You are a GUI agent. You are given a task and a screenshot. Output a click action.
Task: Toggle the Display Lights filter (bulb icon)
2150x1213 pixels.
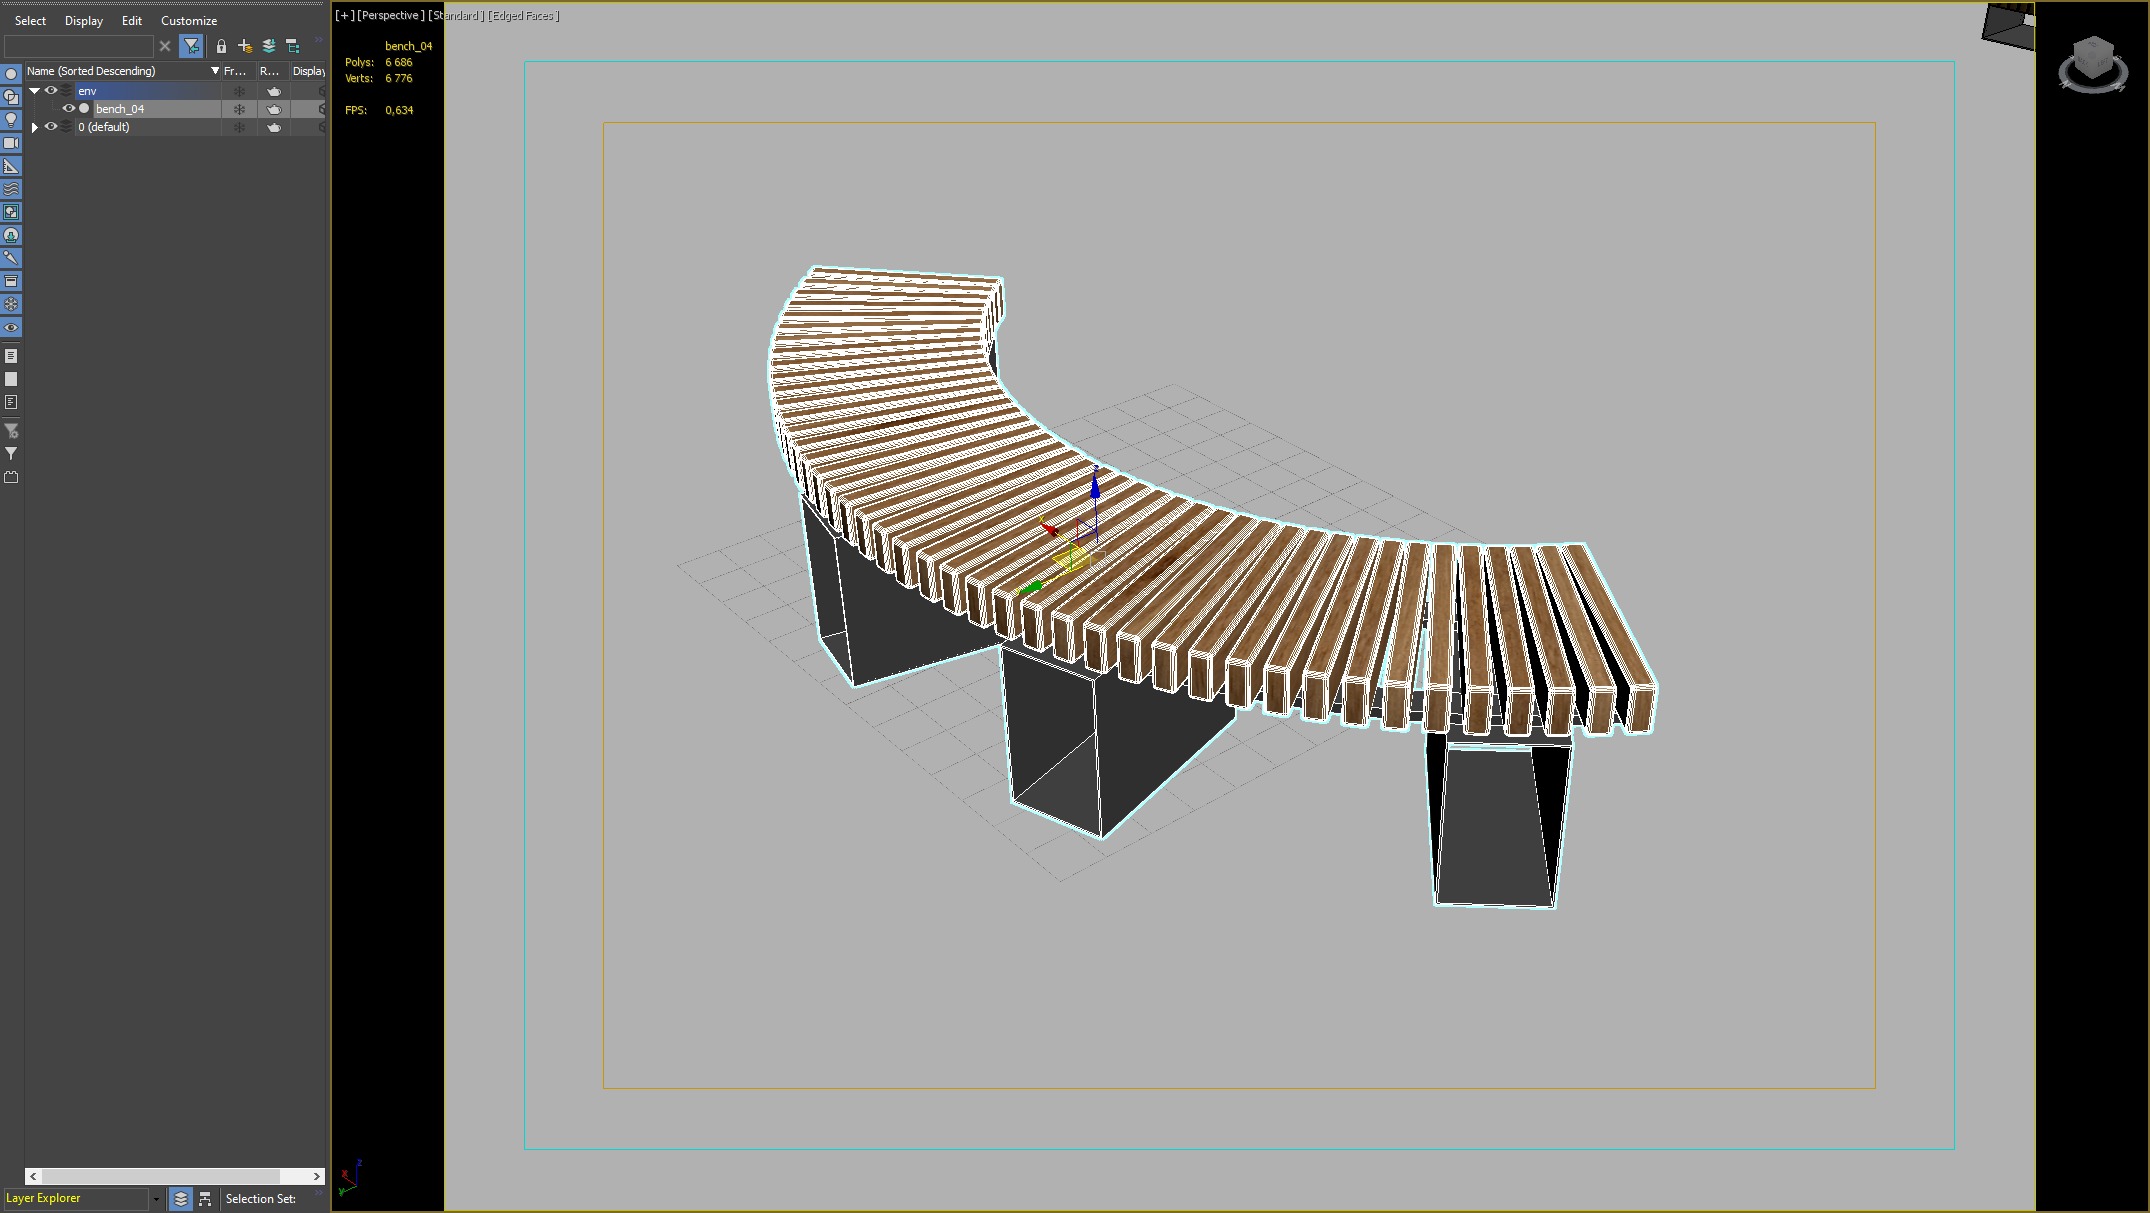11,120
